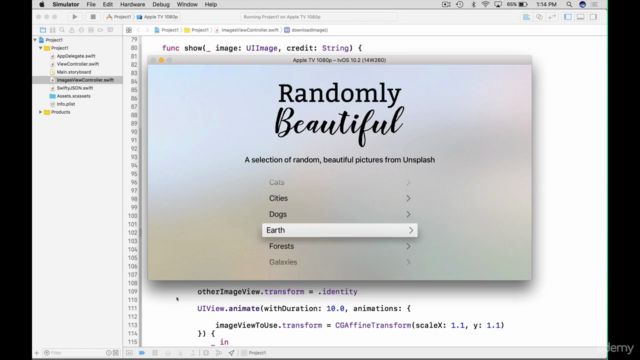Open the Debug menu
Image resolution: width=640 pixels, height=360 pixels.
161,4
